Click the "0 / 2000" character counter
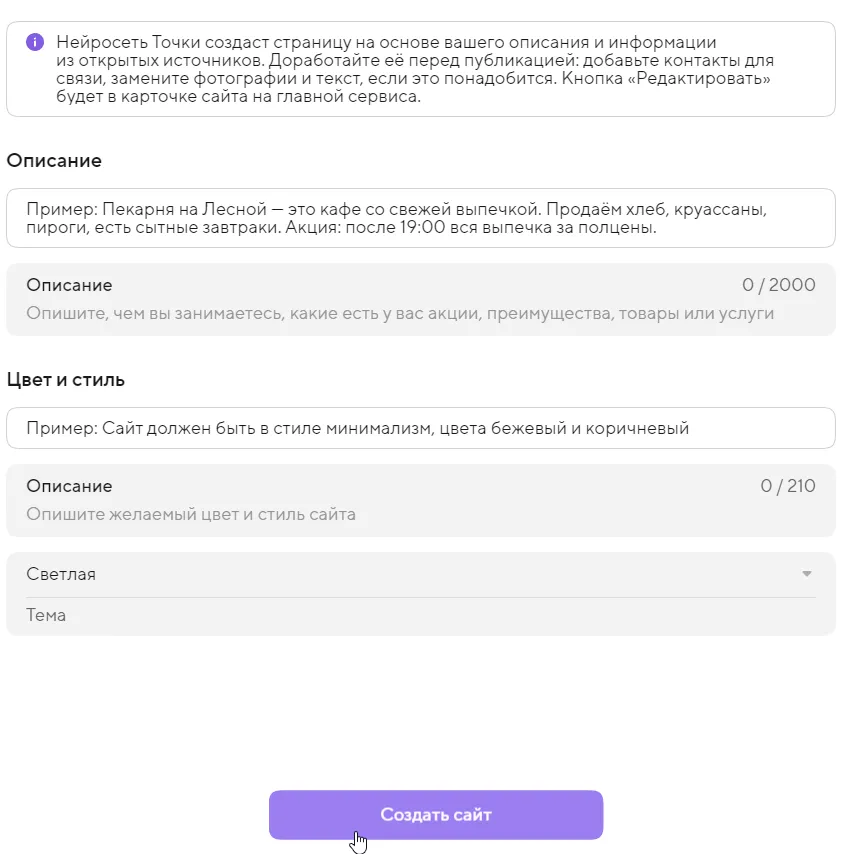Viewport: 841px width, 854px height. 778,285
